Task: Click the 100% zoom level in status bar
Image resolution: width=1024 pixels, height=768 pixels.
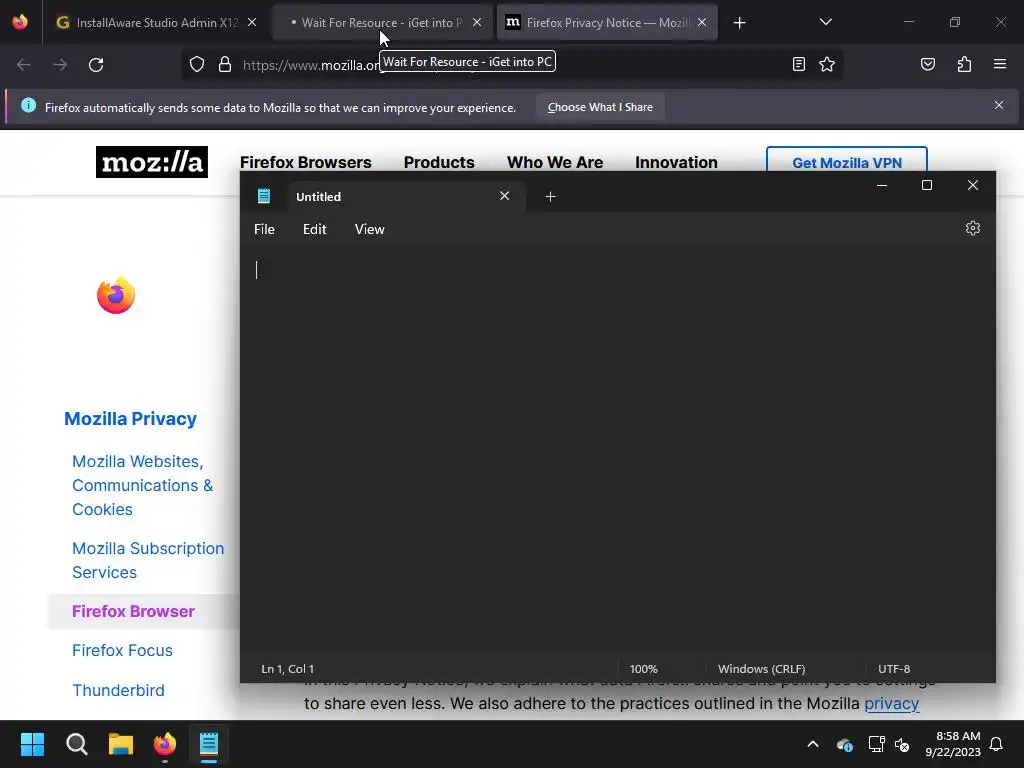Action: coord(643,669)
